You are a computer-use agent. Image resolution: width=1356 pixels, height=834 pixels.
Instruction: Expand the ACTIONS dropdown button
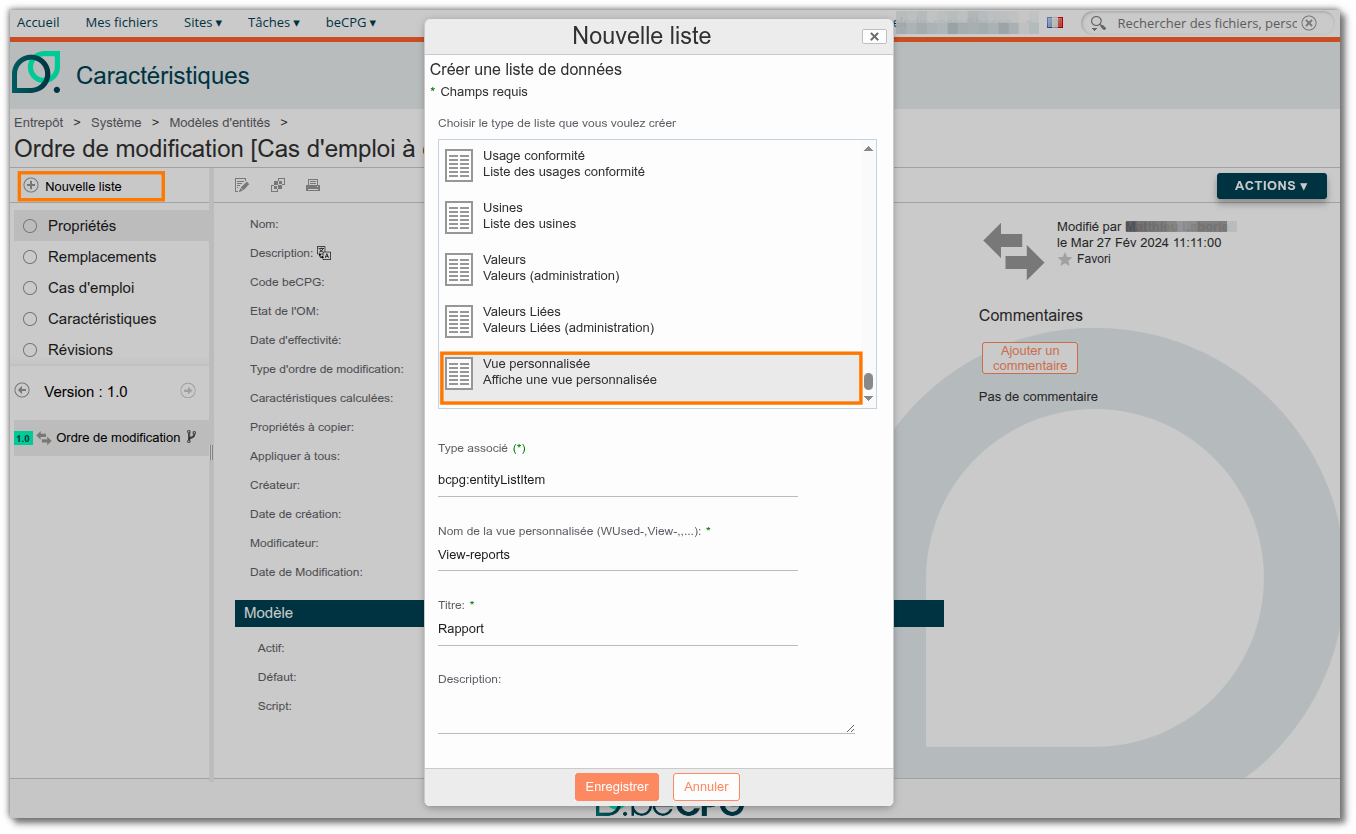(x=1271, y=186)
